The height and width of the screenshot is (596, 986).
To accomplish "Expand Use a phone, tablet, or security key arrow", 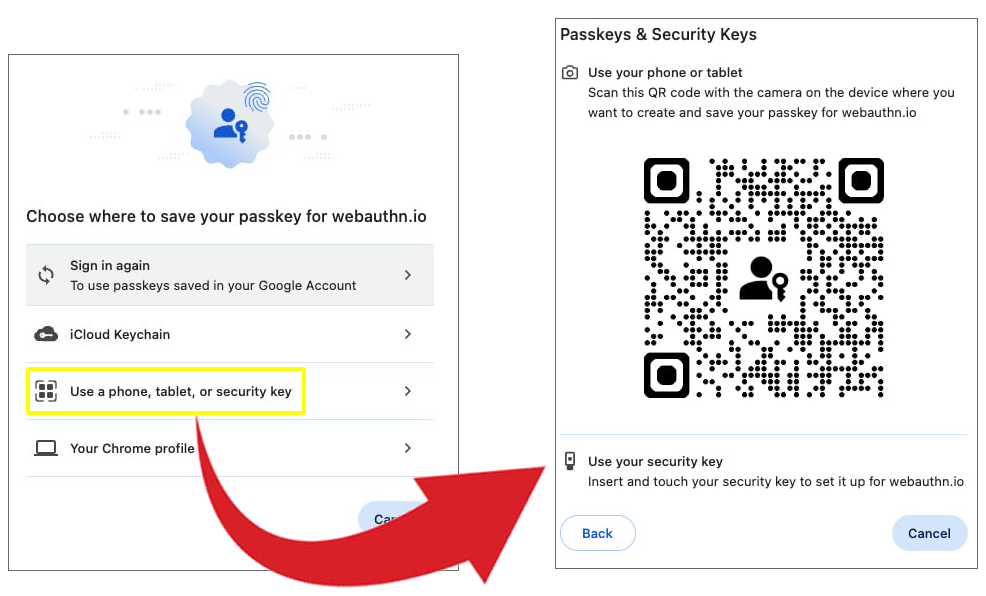I will tap(408, 391).
